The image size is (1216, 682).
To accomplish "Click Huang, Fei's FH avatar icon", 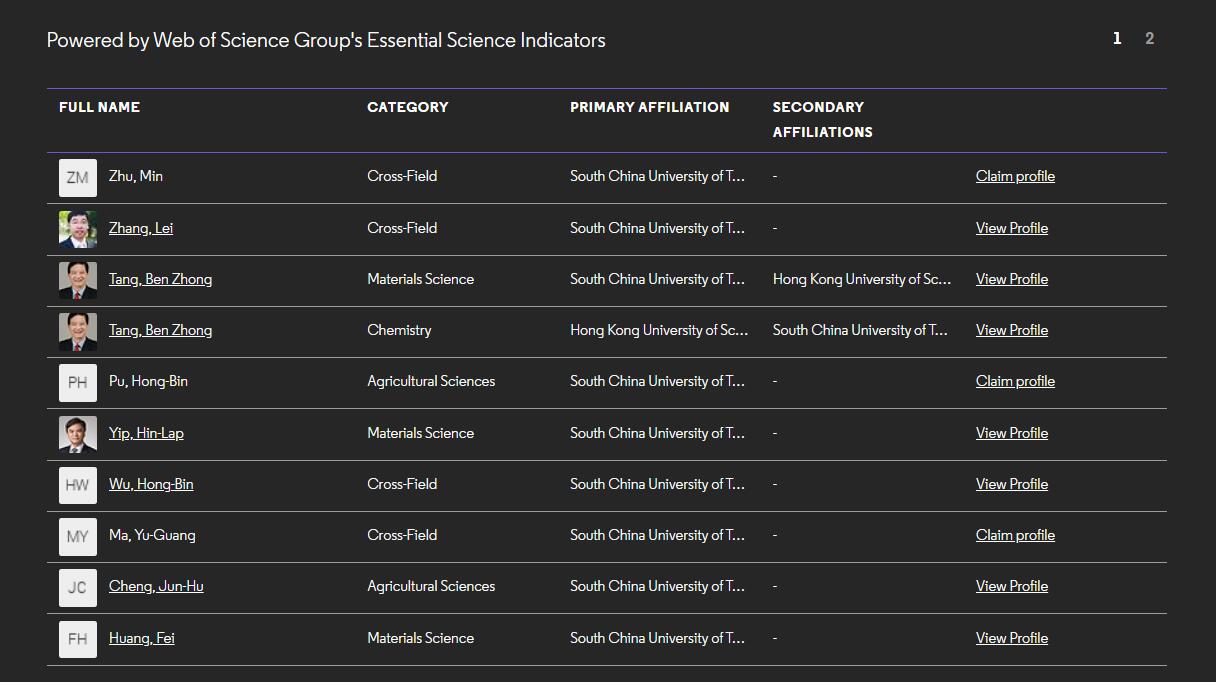I will tap(78, 639).
